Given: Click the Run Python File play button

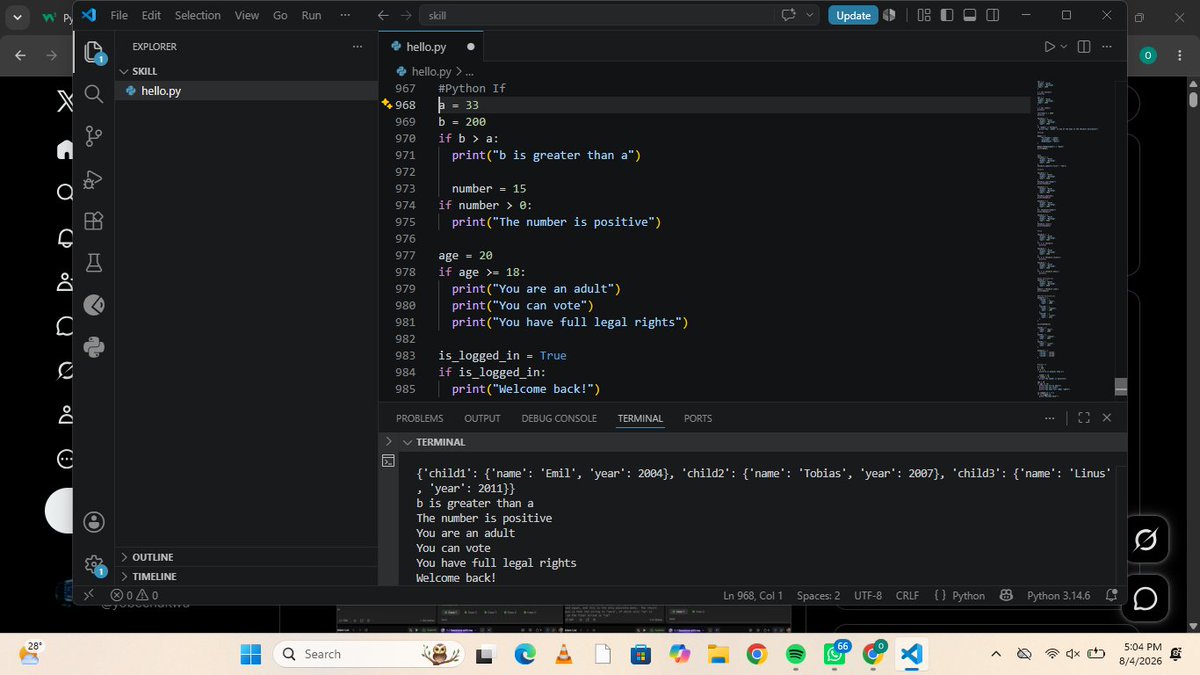Looking at the screenshot, I should (1049, 47).
